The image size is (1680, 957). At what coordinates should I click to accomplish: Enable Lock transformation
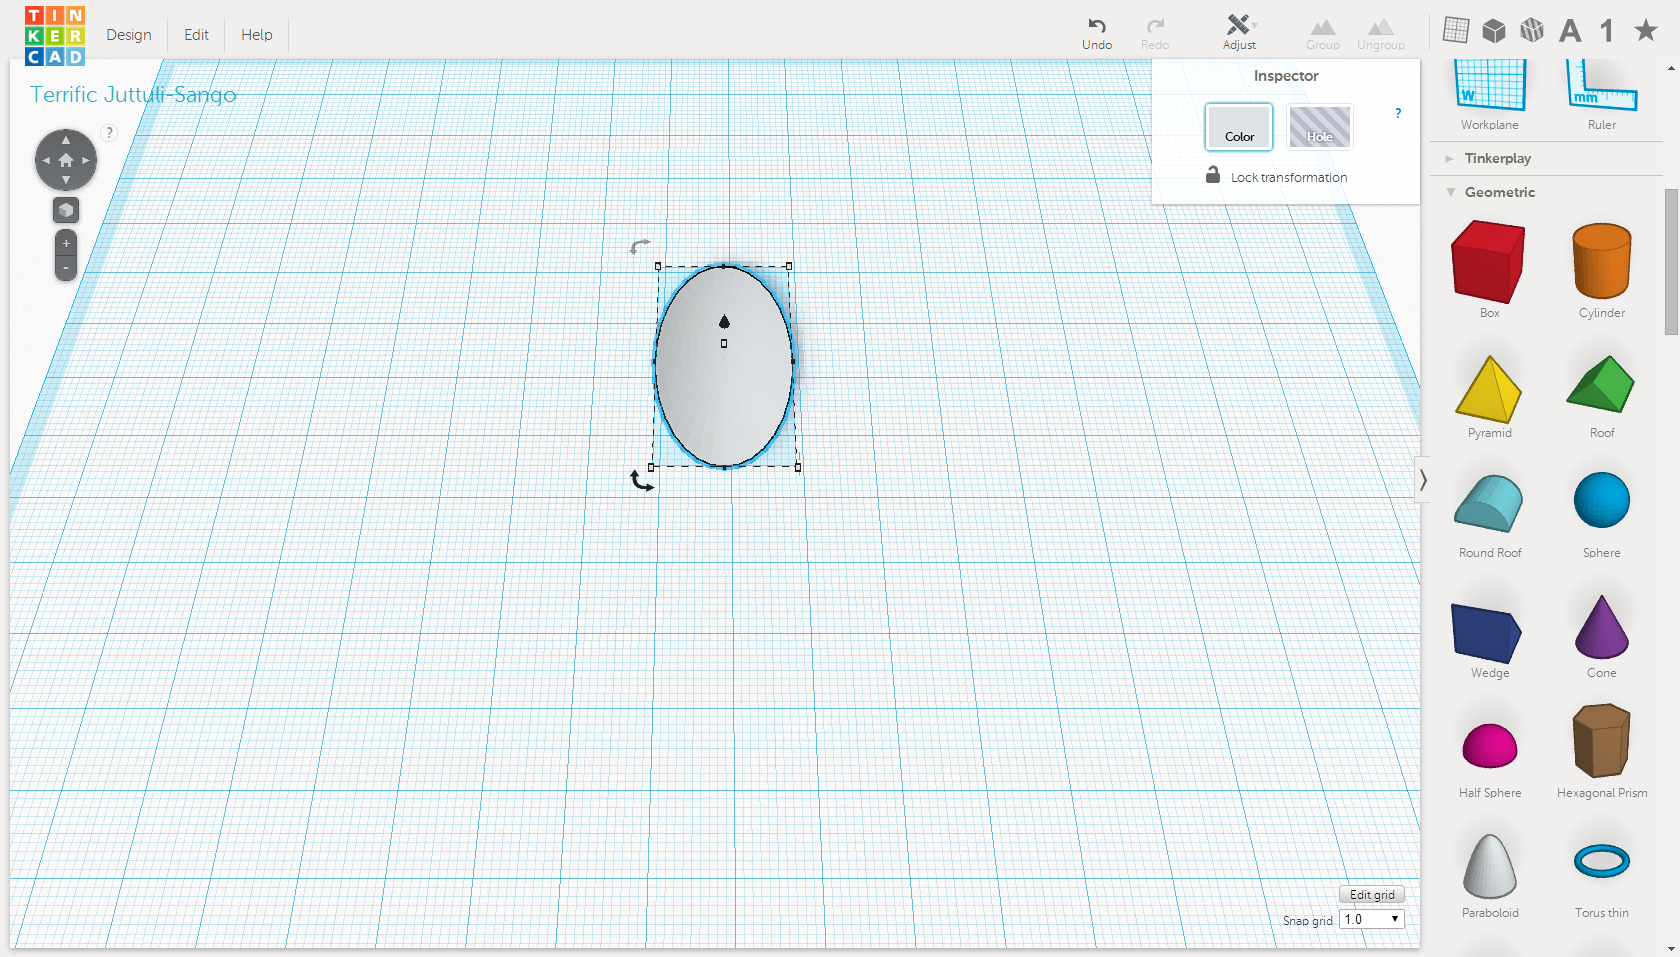[1213, 174]
